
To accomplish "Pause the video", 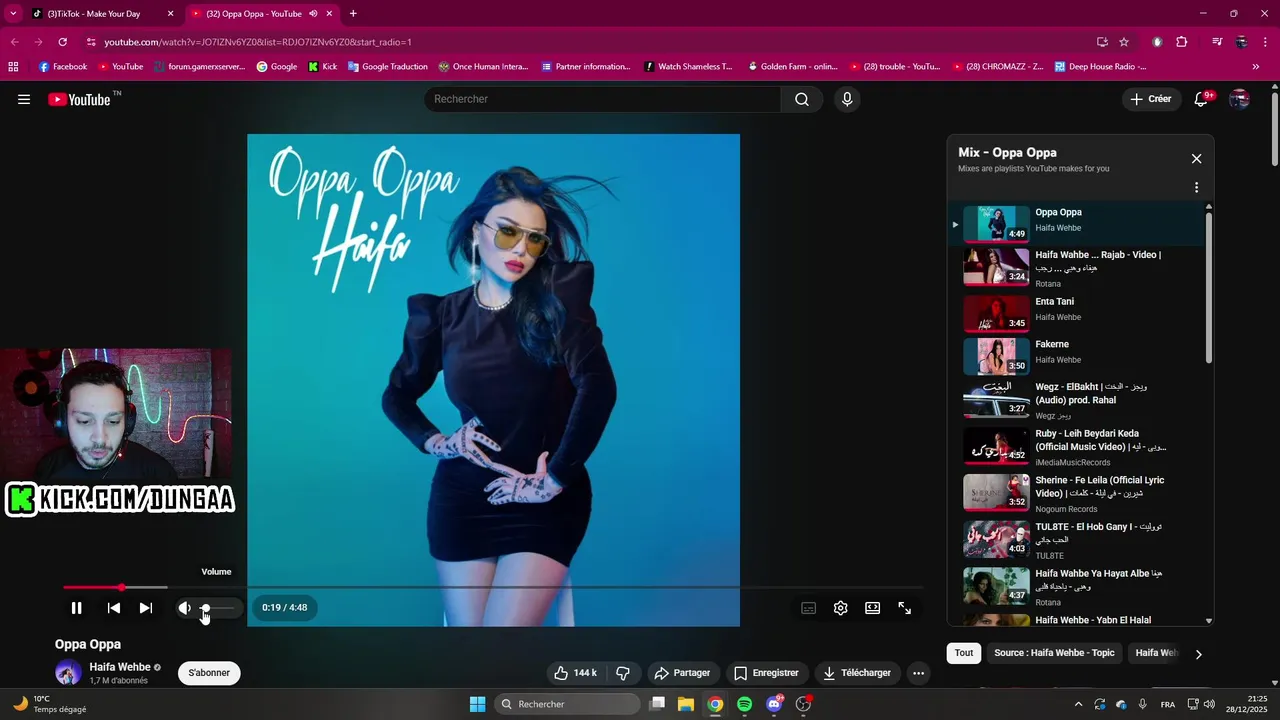I will click(x=76, y=608).
